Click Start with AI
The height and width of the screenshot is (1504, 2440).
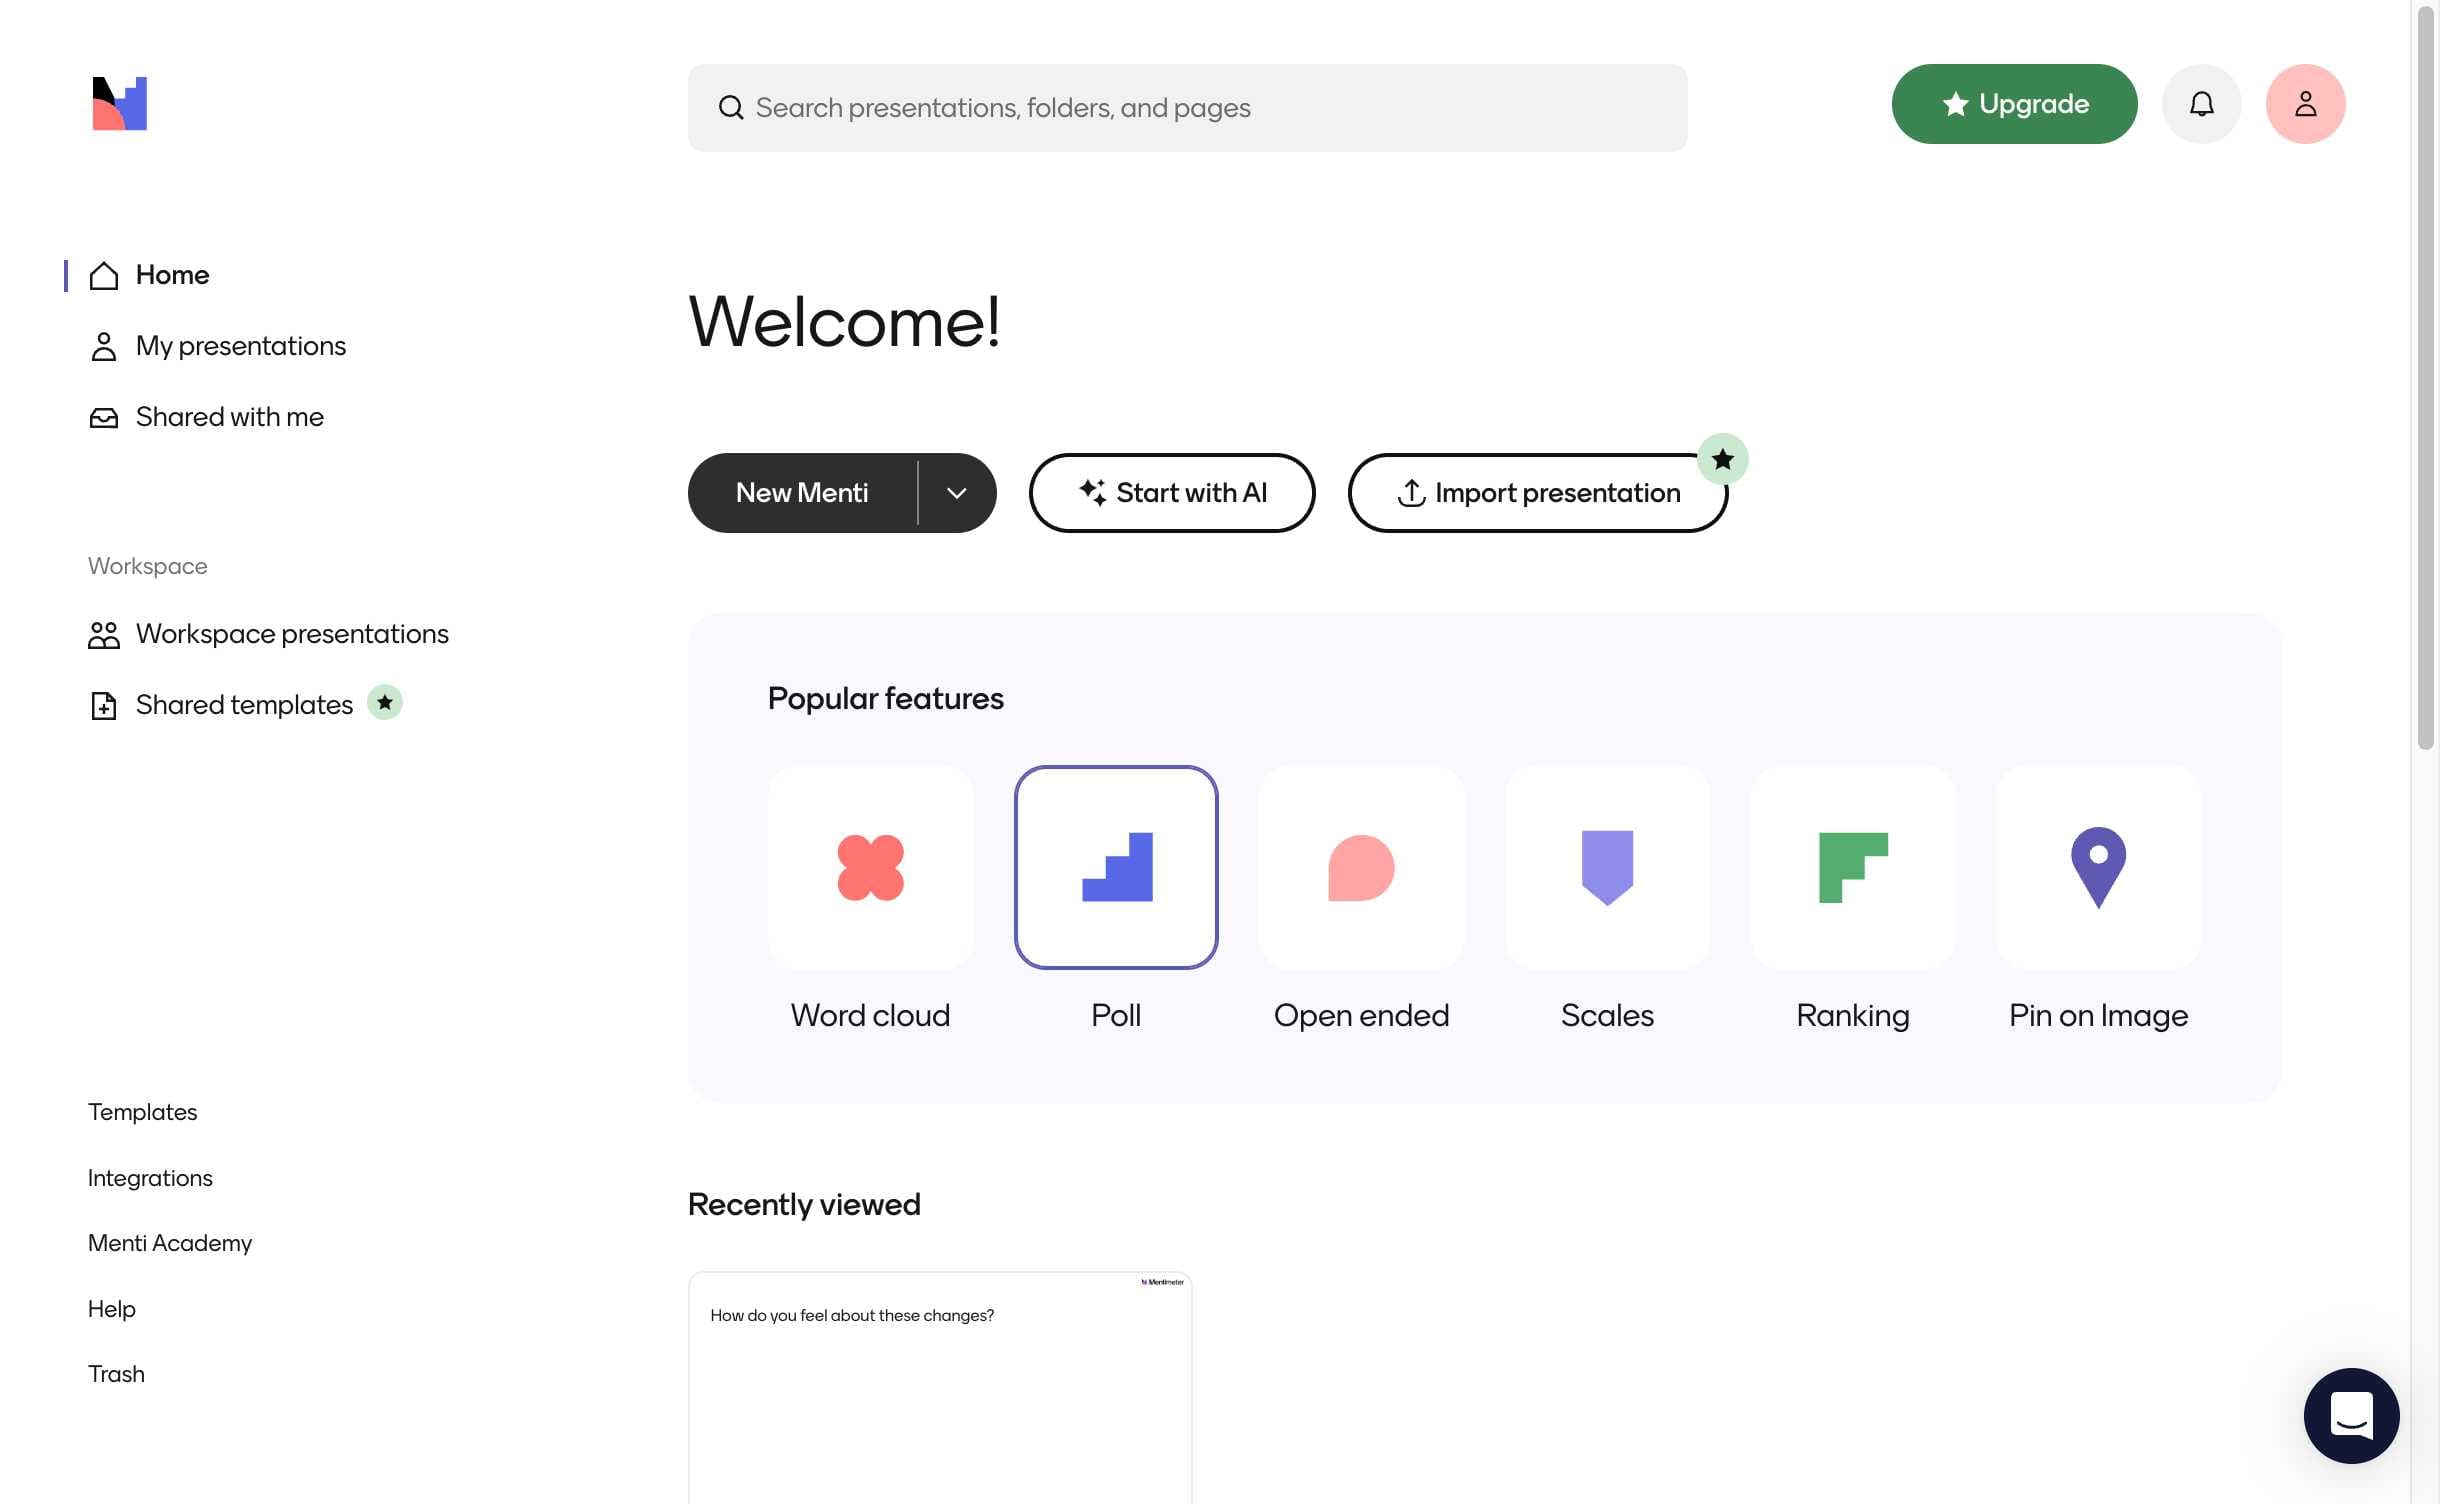point(1172,493)
